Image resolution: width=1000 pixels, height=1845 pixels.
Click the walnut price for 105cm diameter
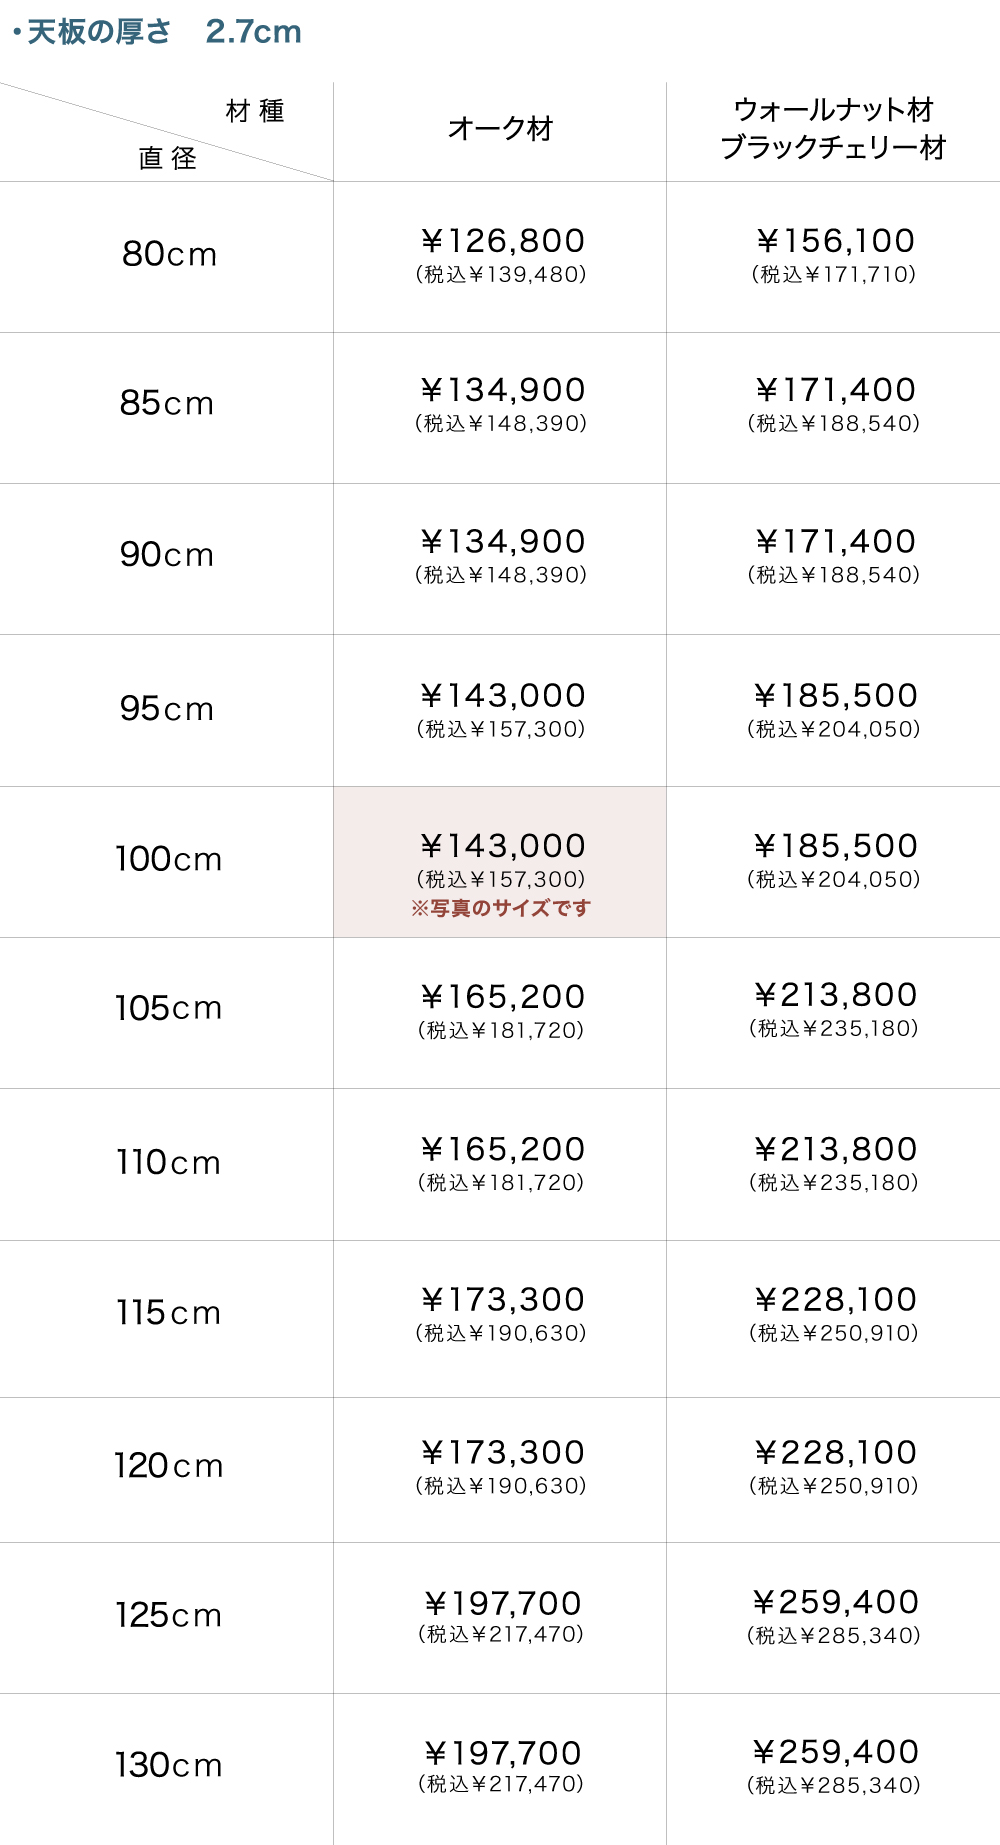834,996
